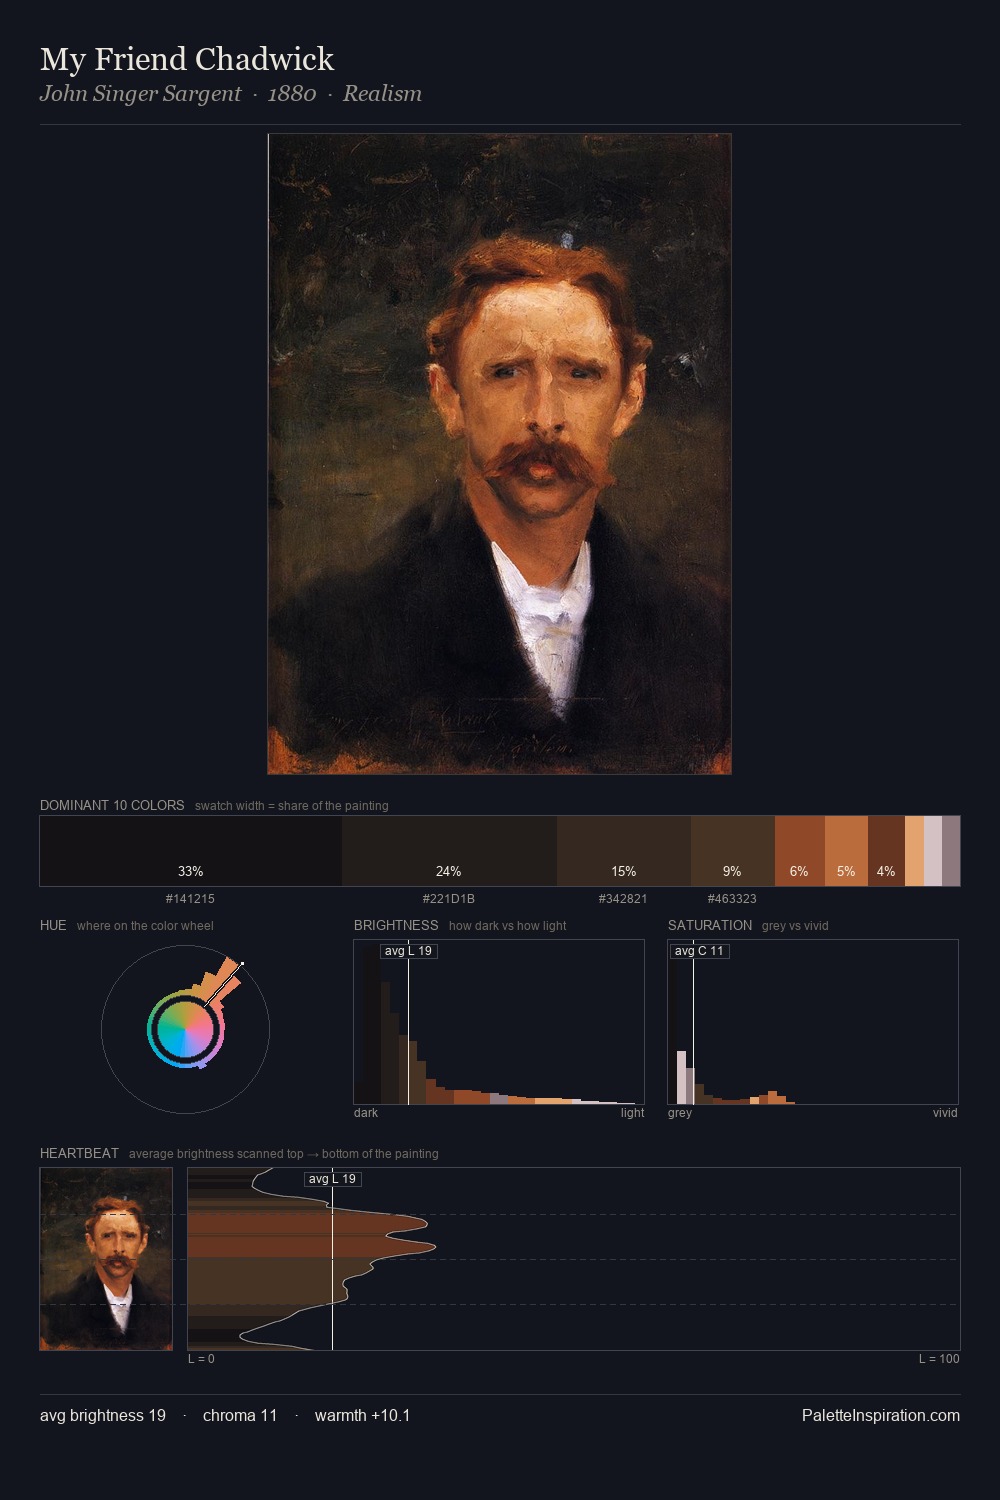Click the hex code #221D1B
Screen dimensions: 1000x1500
[449, 899]
